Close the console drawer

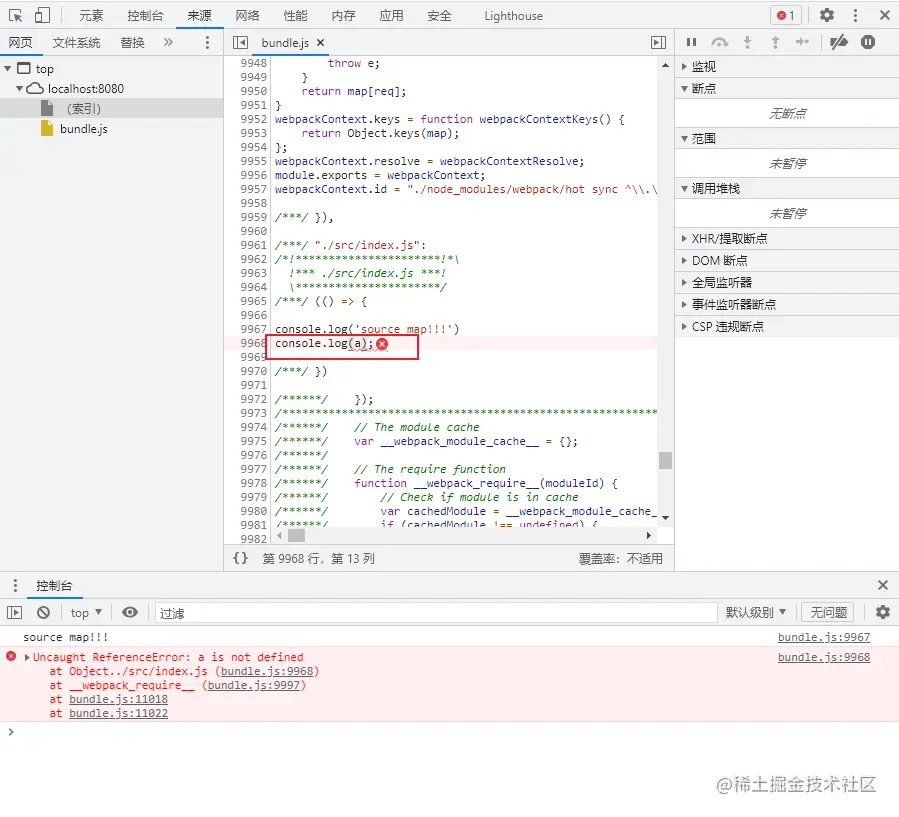pyautogui.click(x=882, y=585)
